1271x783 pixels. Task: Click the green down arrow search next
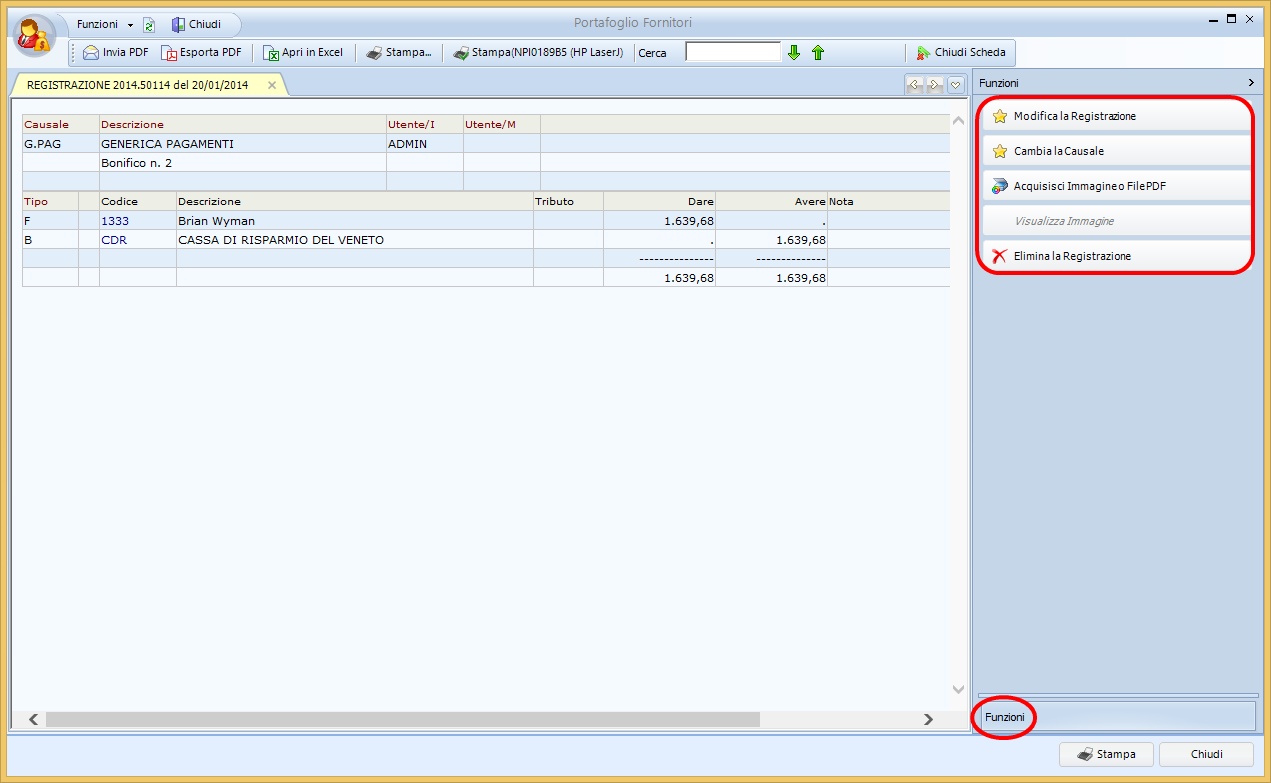pyautogui.click(x=794, y=53)
